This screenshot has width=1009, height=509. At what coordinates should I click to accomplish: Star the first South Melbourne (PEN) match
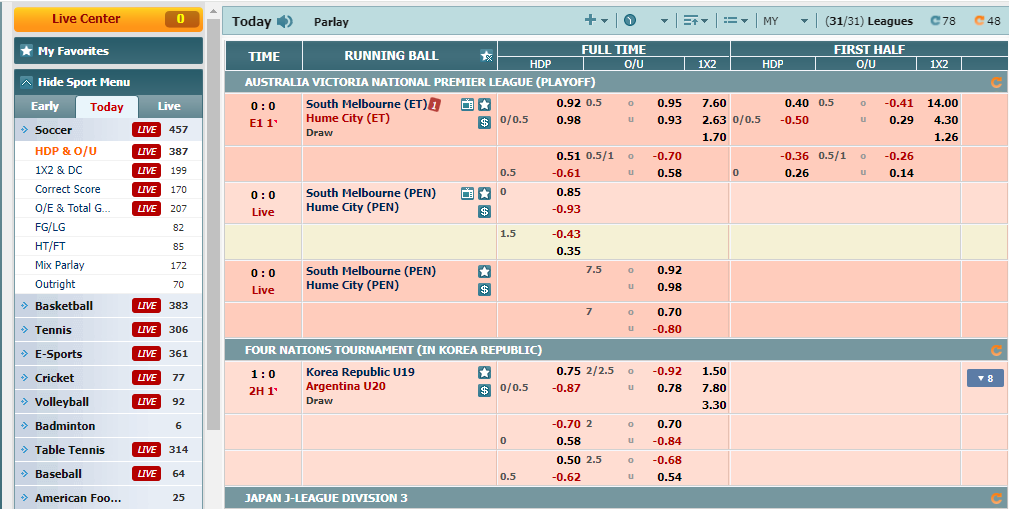pyautogui.click(x=484, y=193)
